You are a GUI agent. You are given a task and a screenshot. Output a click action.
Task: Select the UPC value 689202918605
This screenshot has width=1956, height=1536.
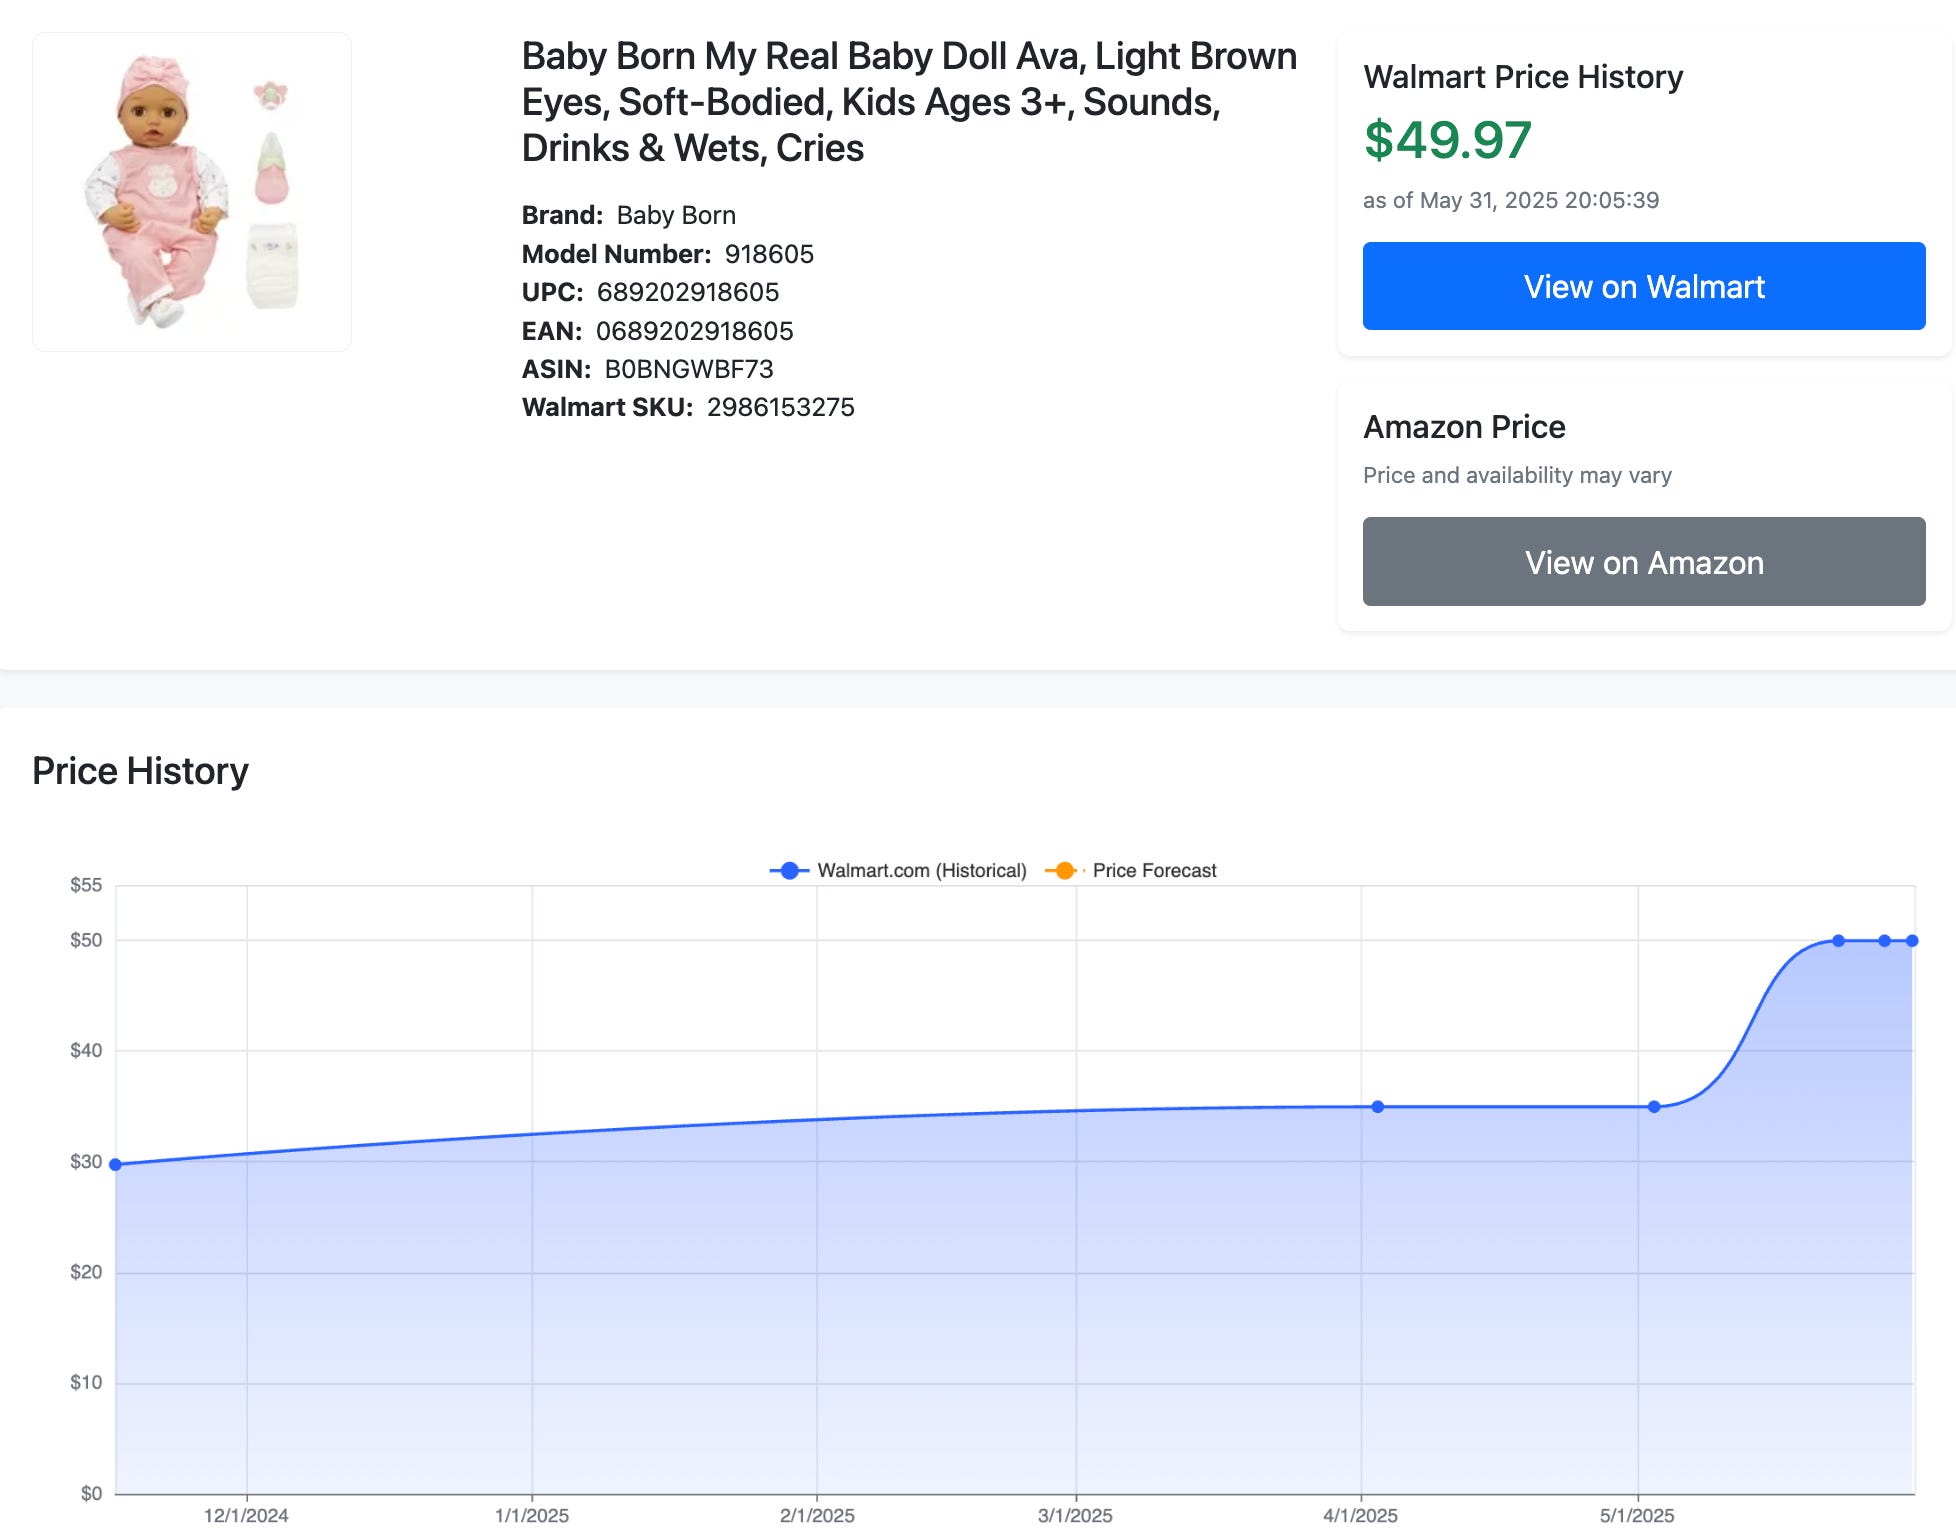tap(688, 292)
